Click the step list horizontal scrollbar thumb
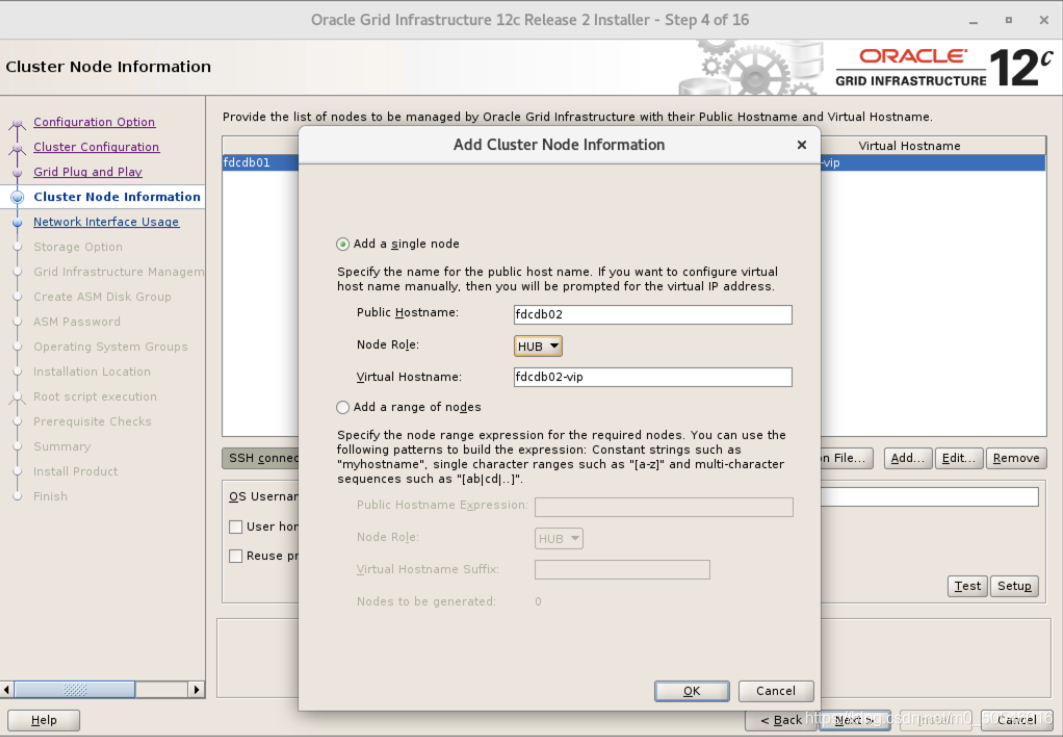Viewport: 1063px width, 737px height. tap(75, 690)
